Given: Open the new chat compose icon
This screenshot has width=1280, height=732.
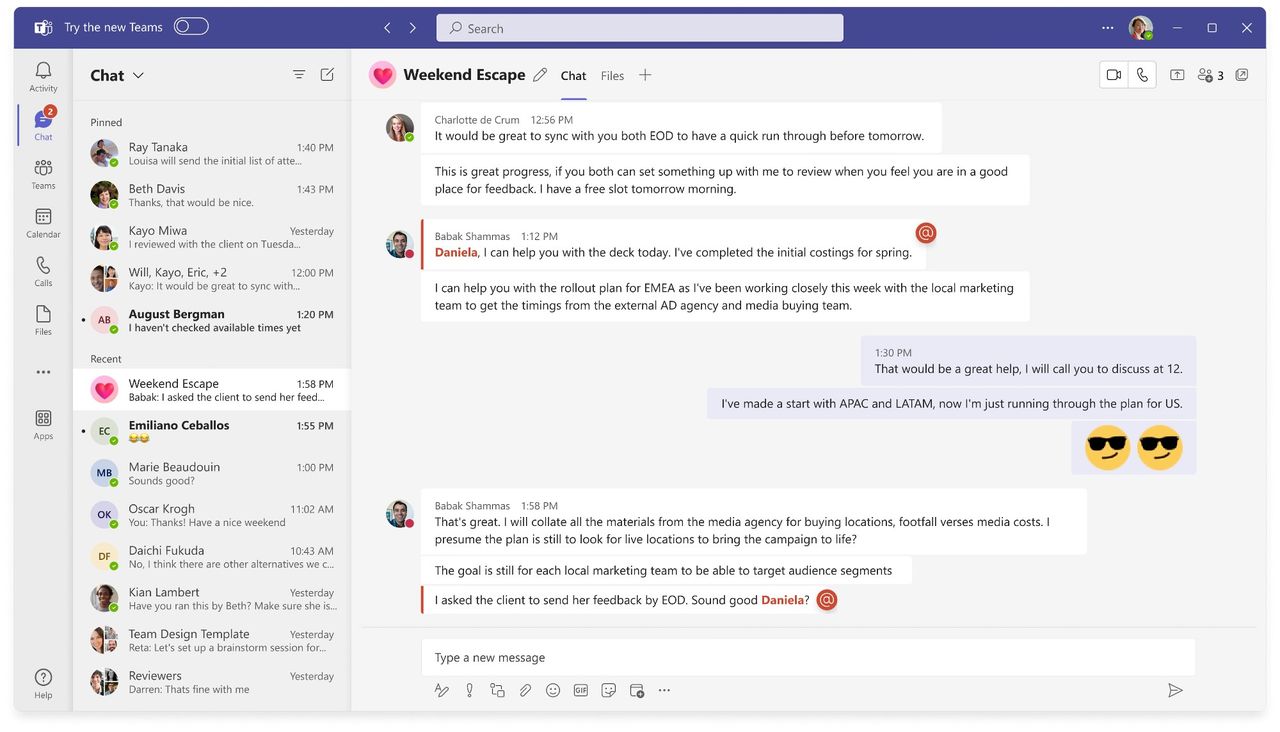Looking at the screenshot, I should coord(327,75).
